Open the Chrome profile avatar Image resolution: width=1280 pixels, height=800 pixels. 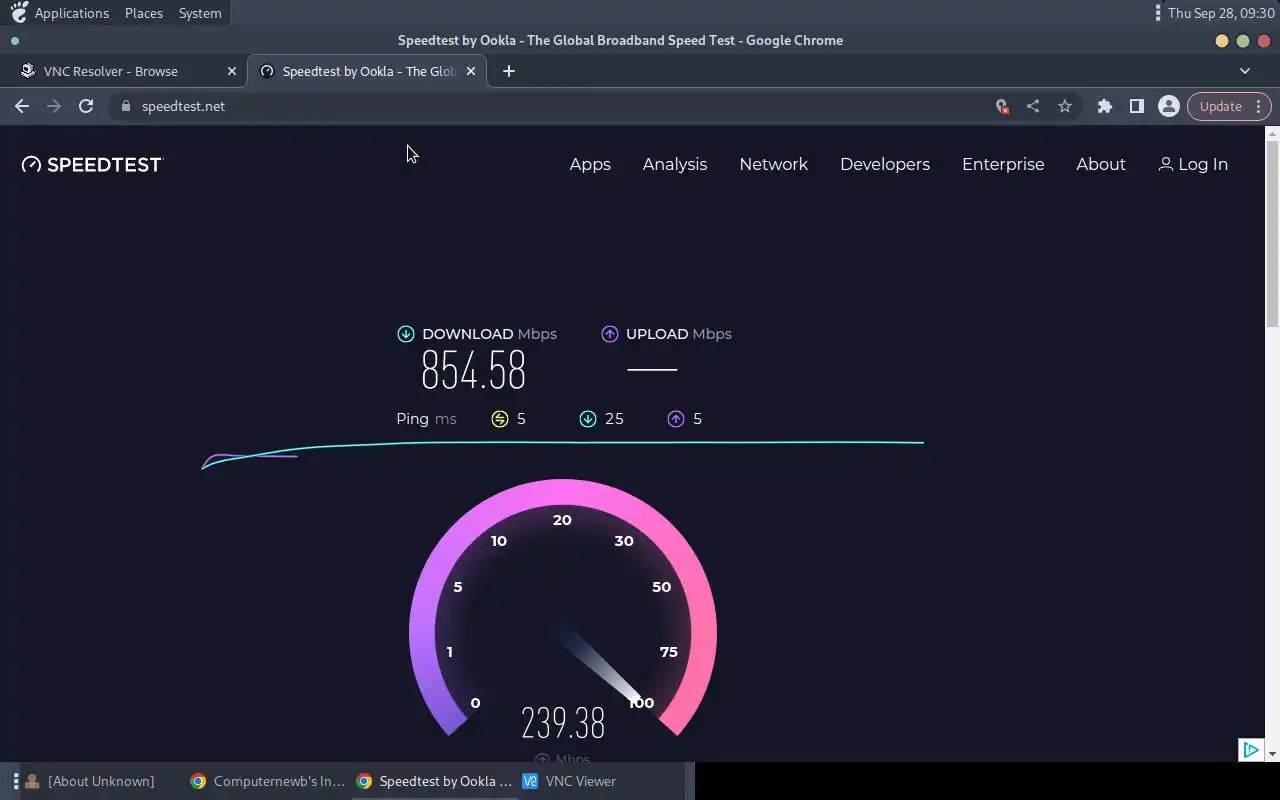[1168, 106]
